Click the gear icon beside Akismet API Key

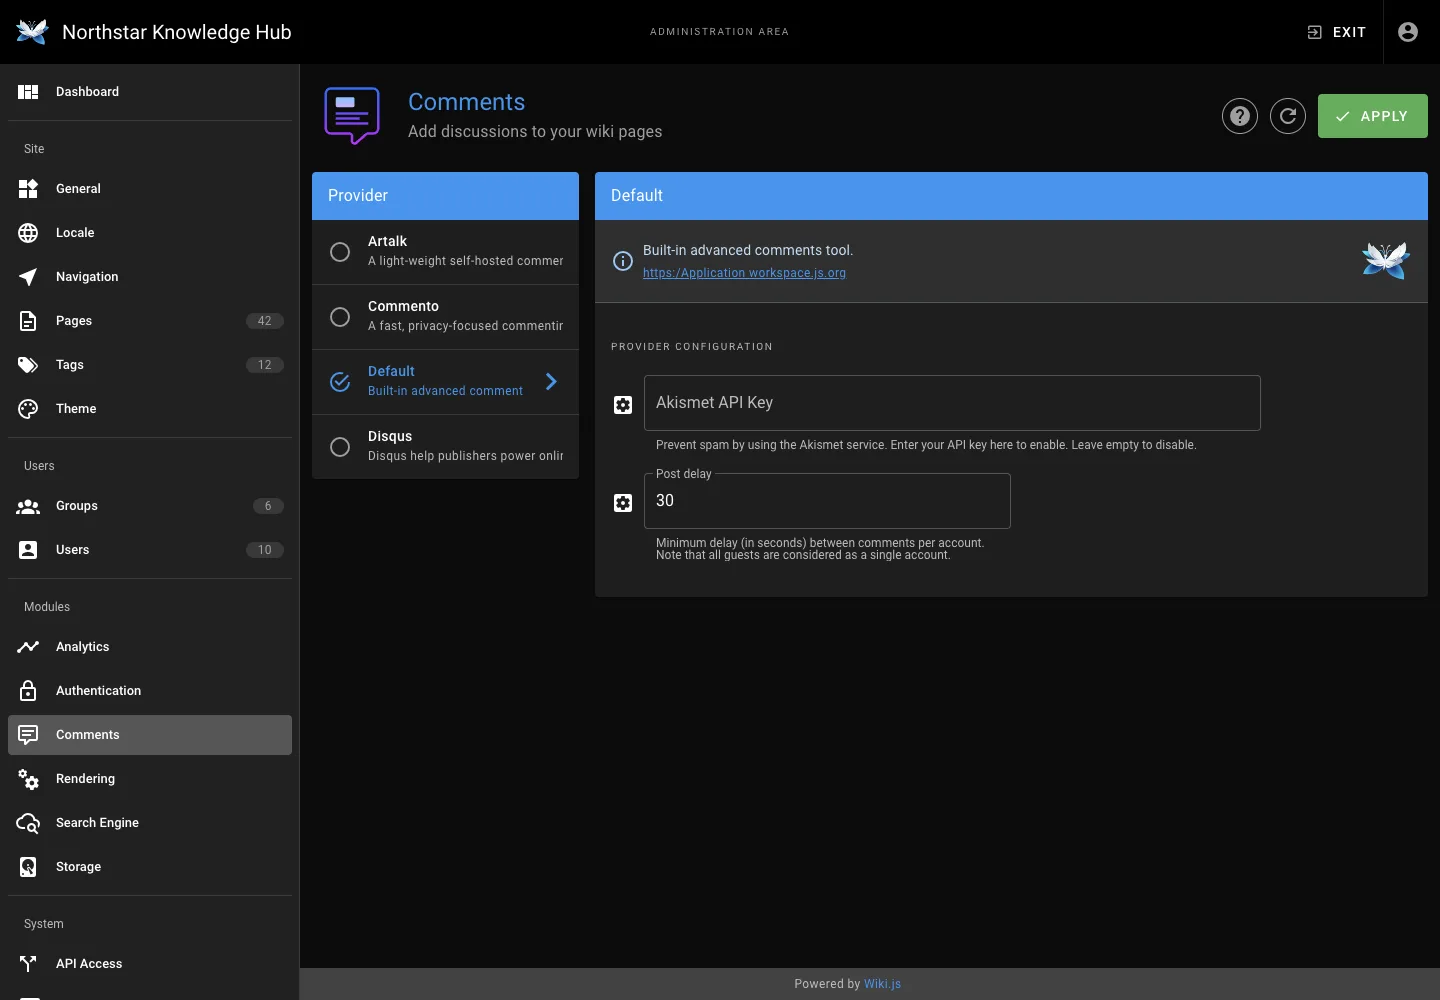623,405
